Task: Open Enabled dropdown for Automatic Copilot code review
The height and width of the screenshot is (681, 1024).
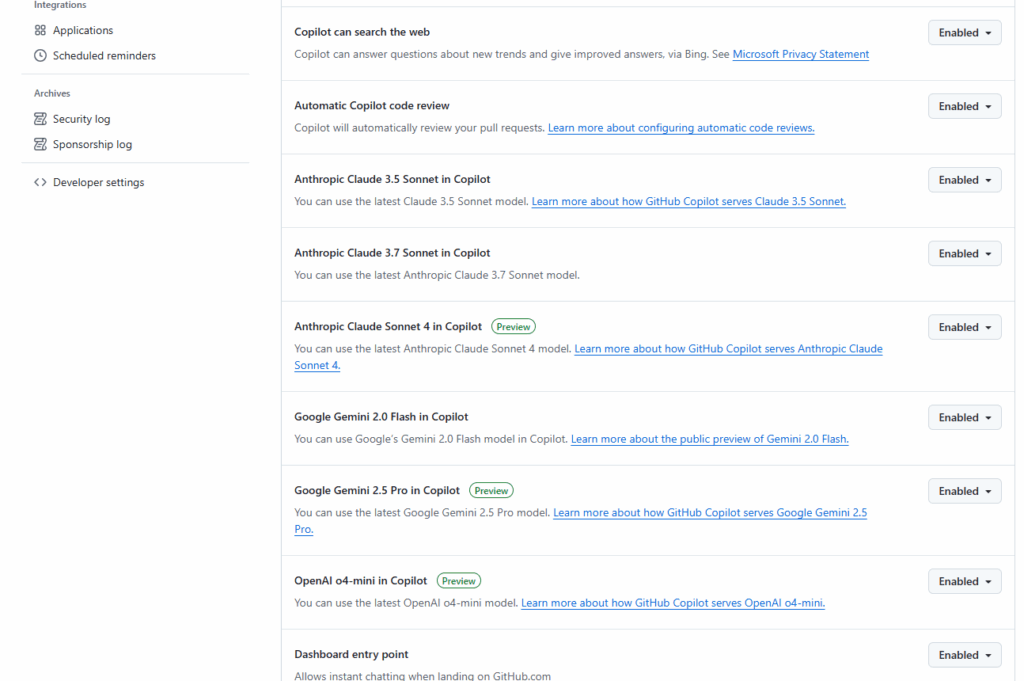Action: pyautogui.click(x=965, y=106)
